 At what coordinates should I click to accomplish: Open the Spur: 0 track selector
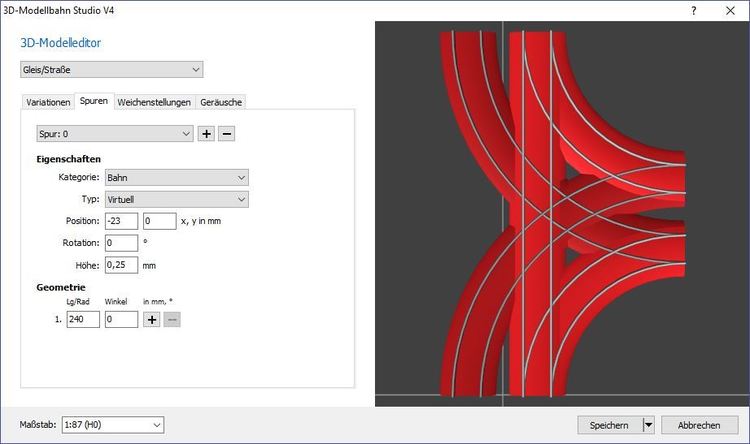[115, 134]
